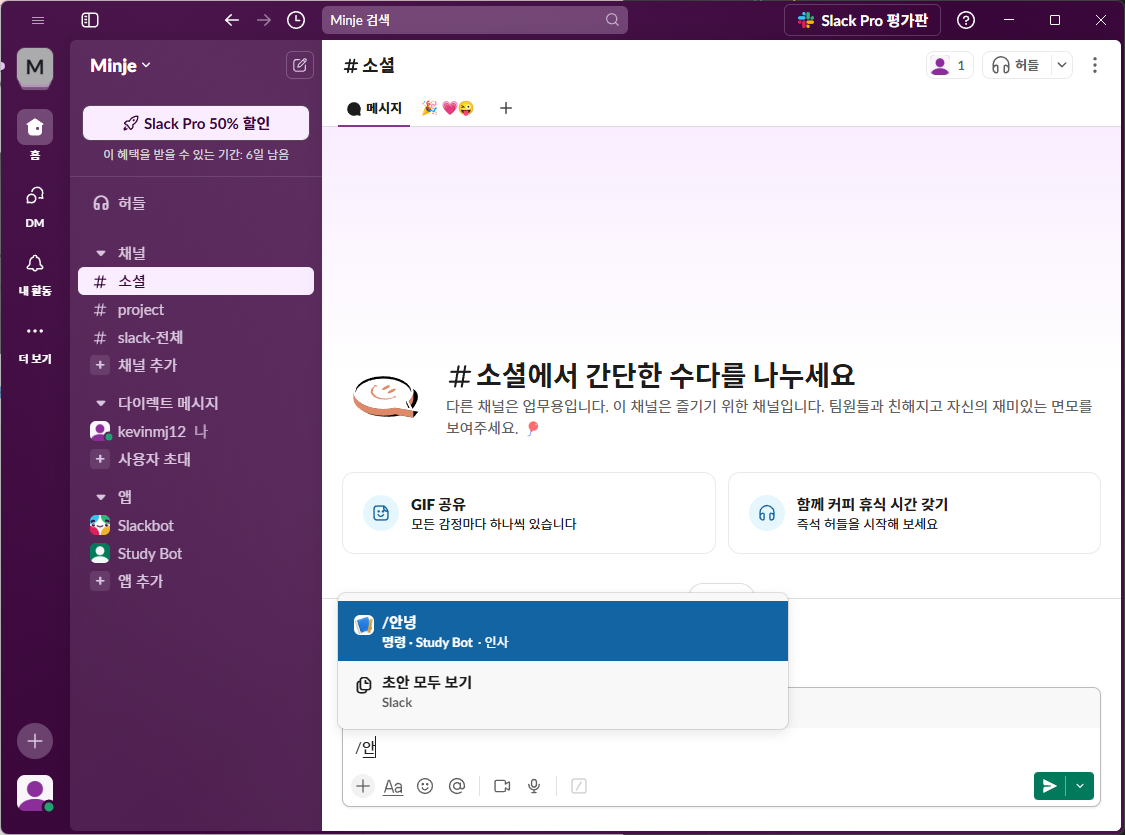Toggle the sidebar panel icon
1125x835 pixels.
pyautogui.click(x=90, y=20)
